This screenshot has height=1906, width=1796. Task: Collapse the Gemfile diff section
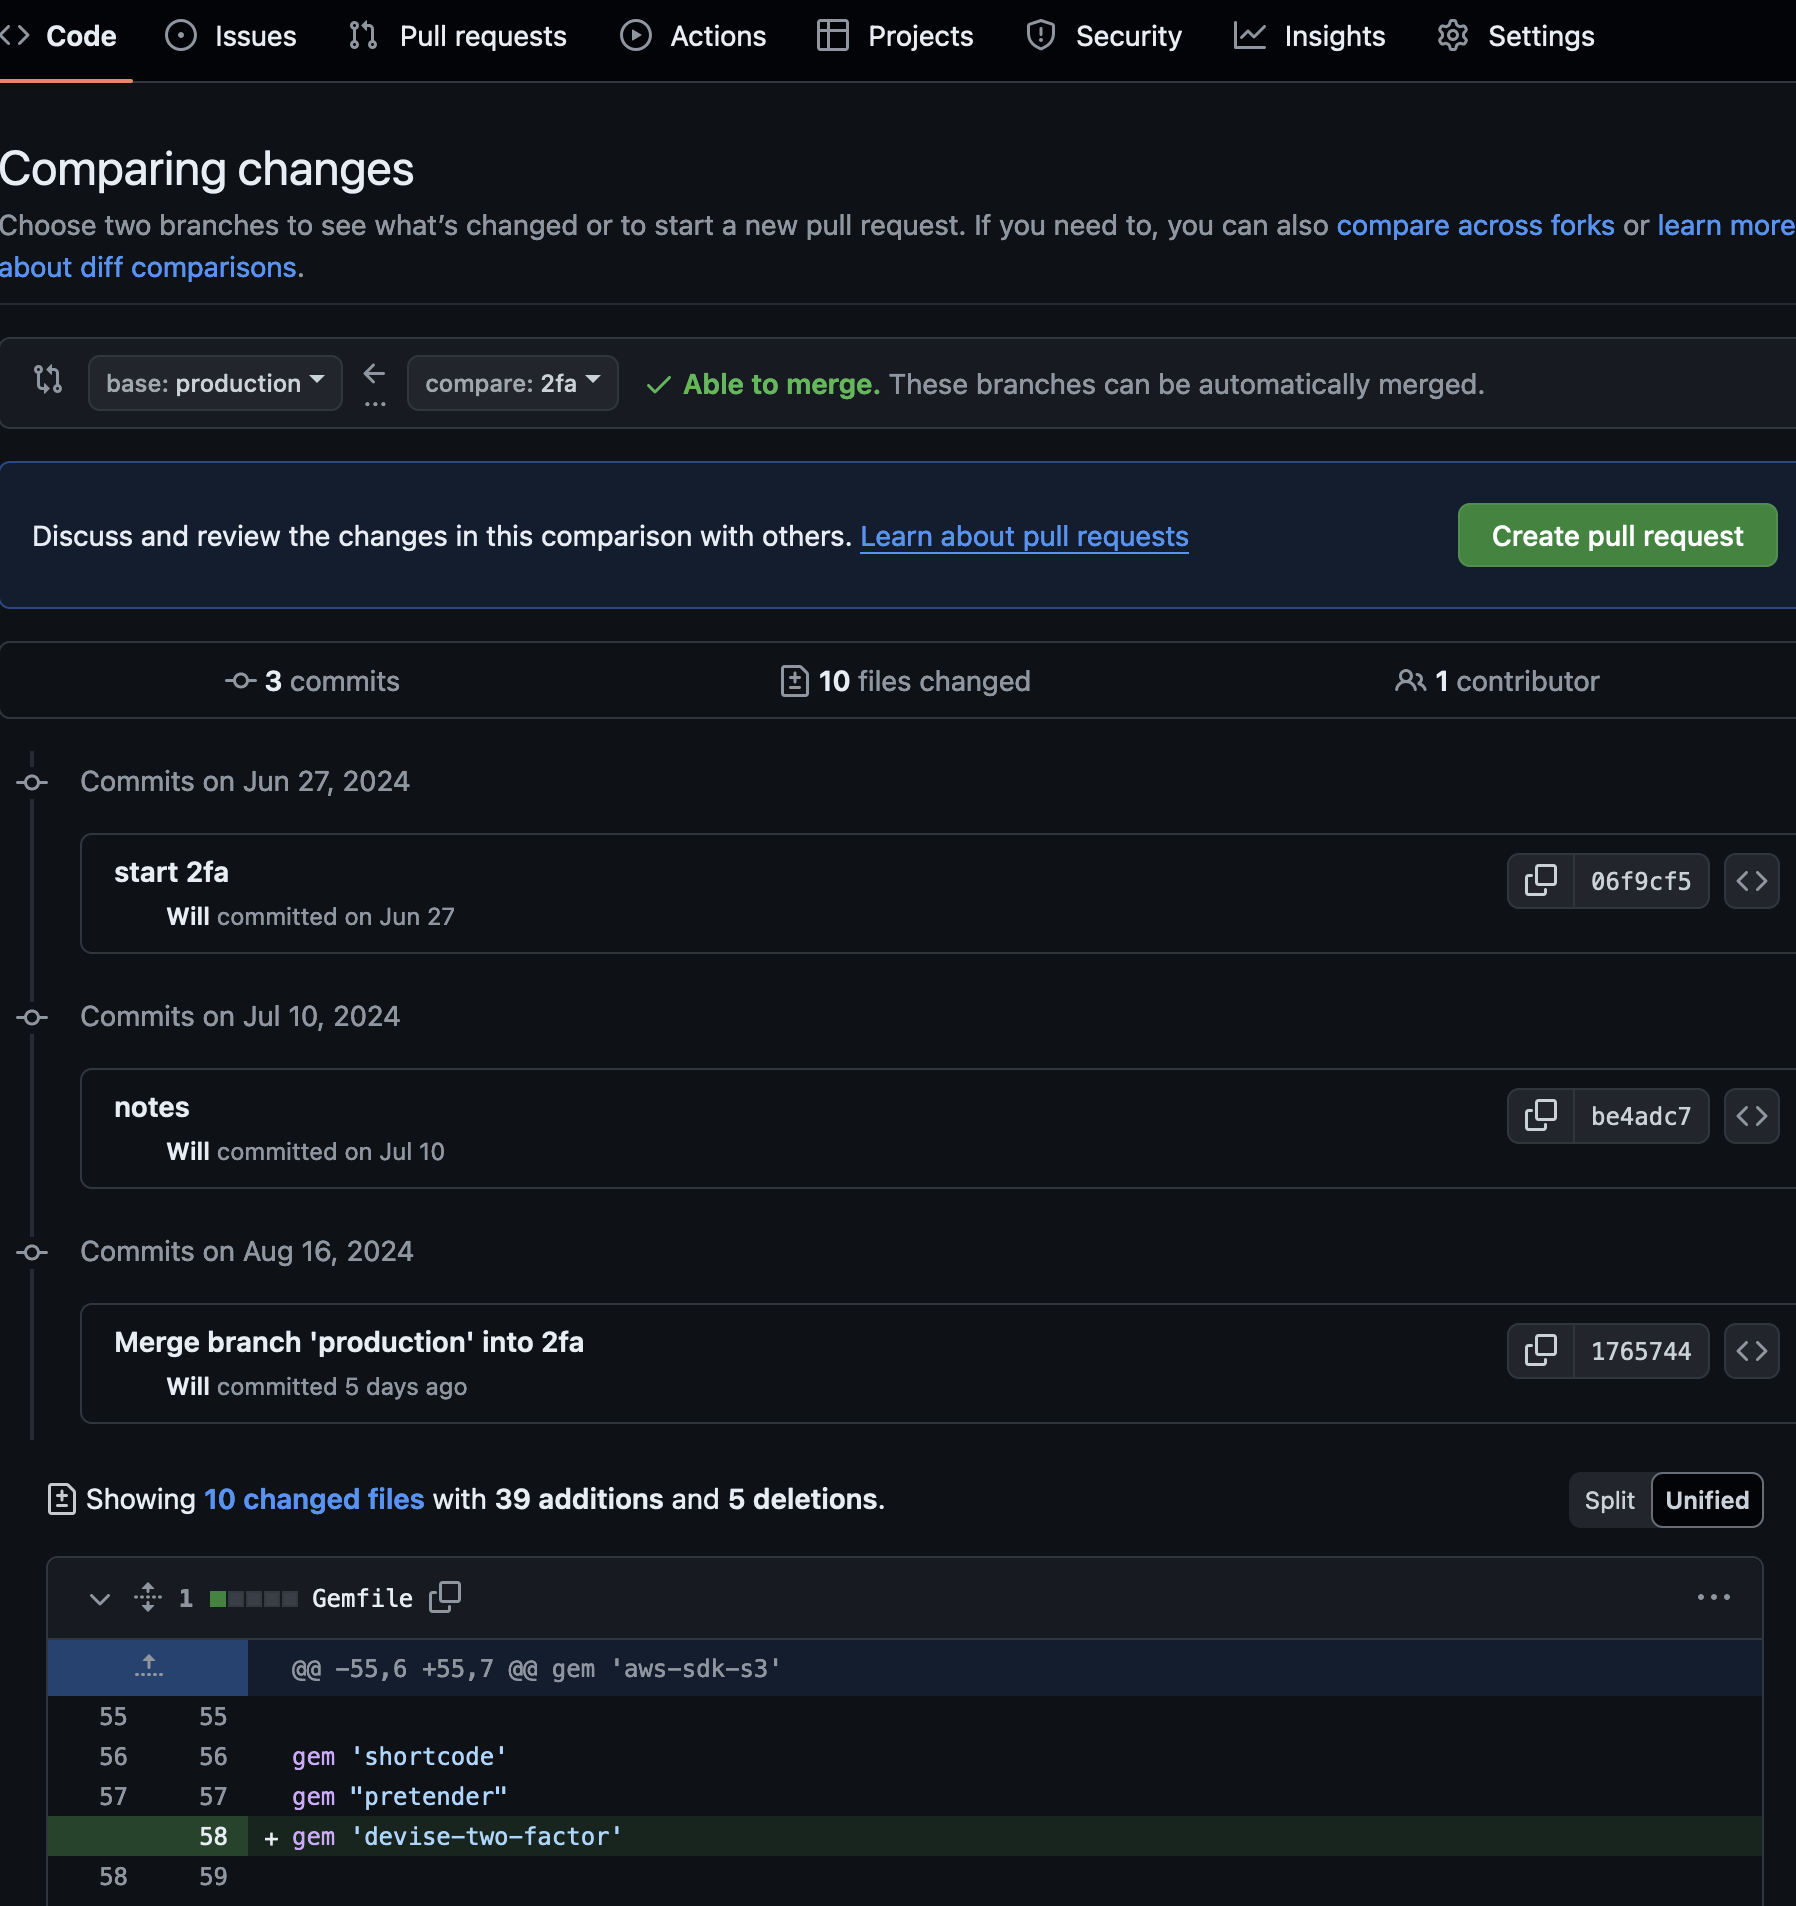click(x=100, y=1598)
